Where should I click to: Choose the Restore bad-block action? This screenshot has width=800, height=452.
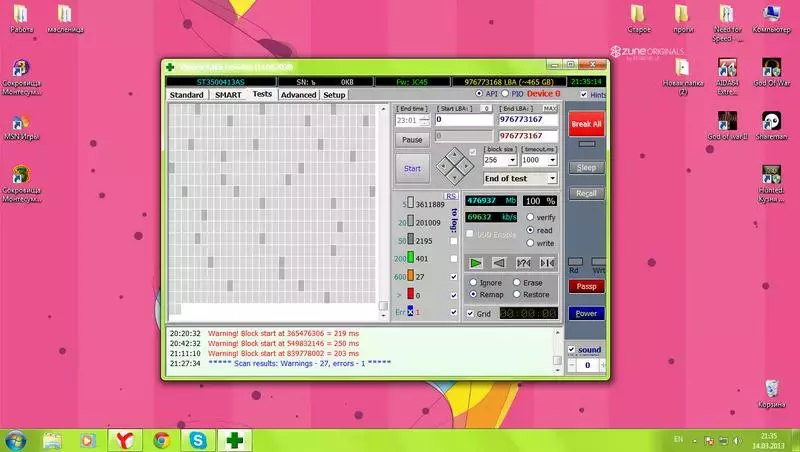pyautogui.click(x=517, y=294)
